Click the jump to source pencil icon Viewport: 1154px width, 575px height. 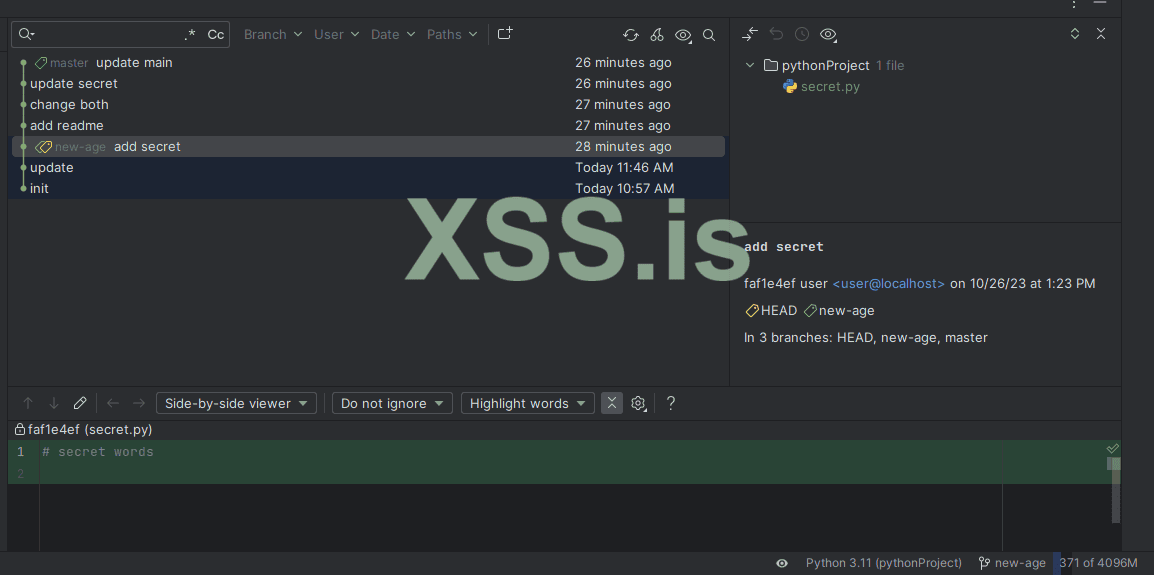(x=80, y=403)
